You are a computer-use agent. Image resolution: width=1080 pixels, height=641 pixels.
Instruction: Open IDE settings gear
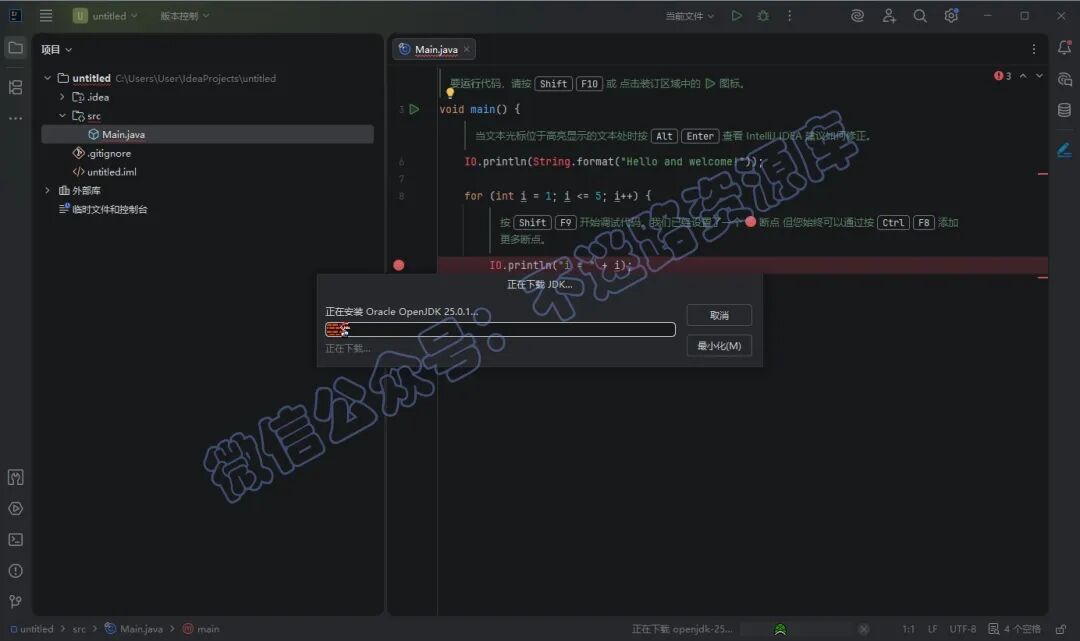pyautogui.click(x=951, y=15)
